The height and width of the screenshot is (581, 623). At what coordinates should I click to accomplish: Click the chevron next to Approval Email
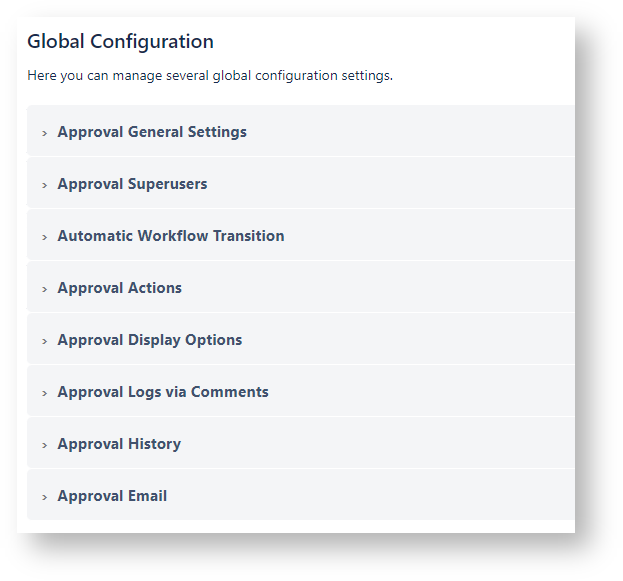tap(45, 497)
